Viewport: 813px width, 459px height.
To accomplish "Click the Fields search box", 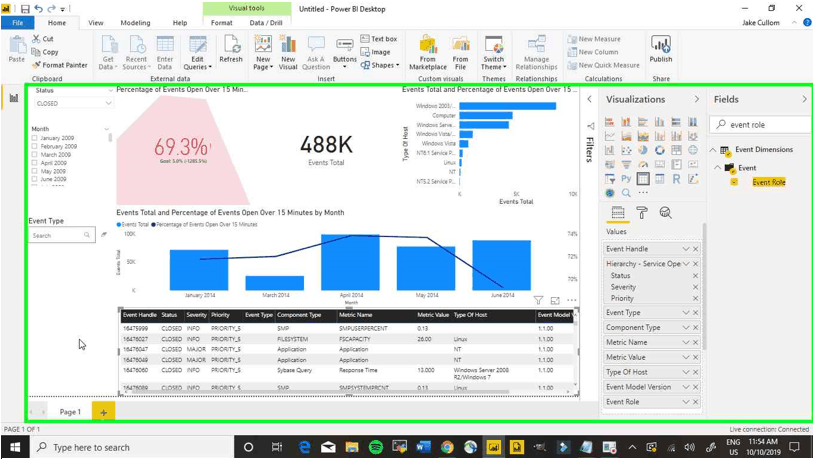I will 759,124.
